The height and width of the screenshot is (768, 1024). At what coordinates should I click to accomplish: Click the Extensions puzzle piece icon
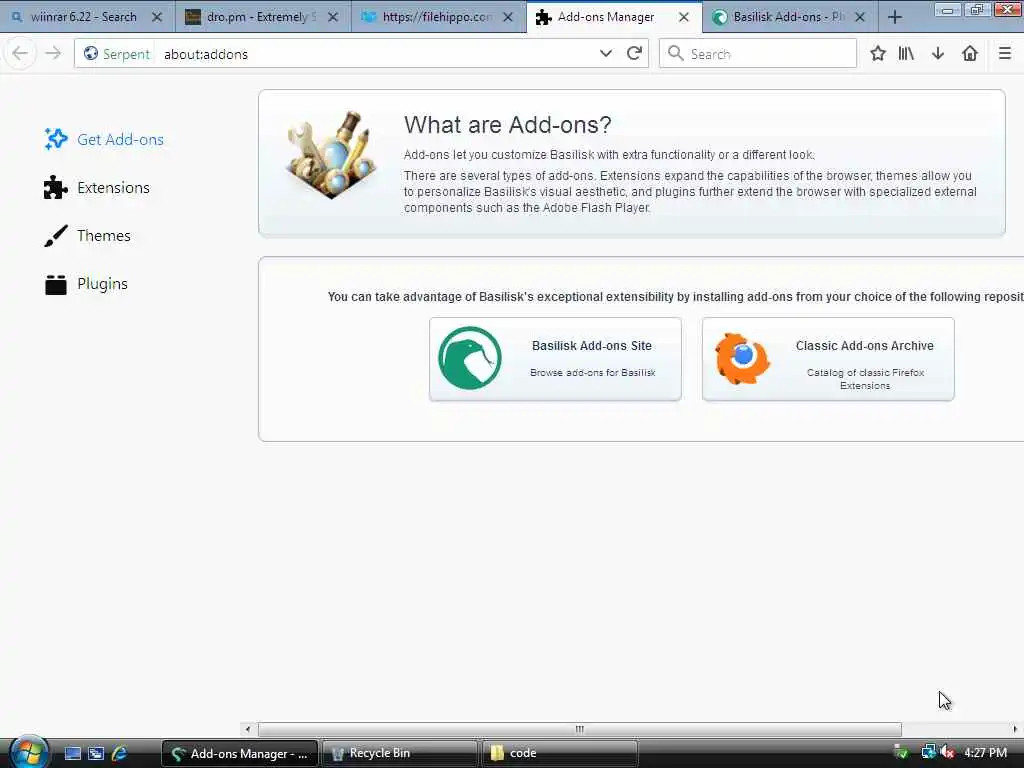(56, 187)
